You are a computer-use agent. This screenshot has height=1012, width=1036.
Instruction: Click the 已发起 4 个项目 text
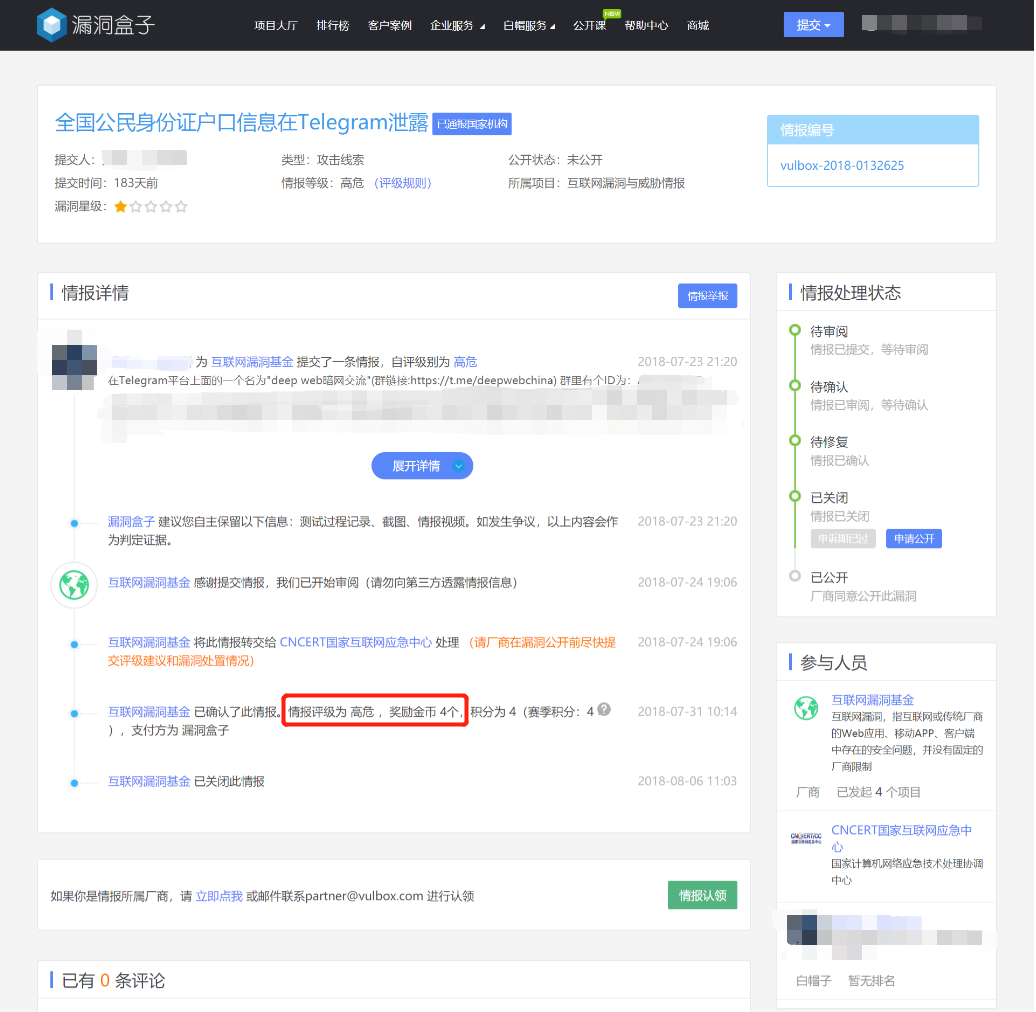(879, 792)
